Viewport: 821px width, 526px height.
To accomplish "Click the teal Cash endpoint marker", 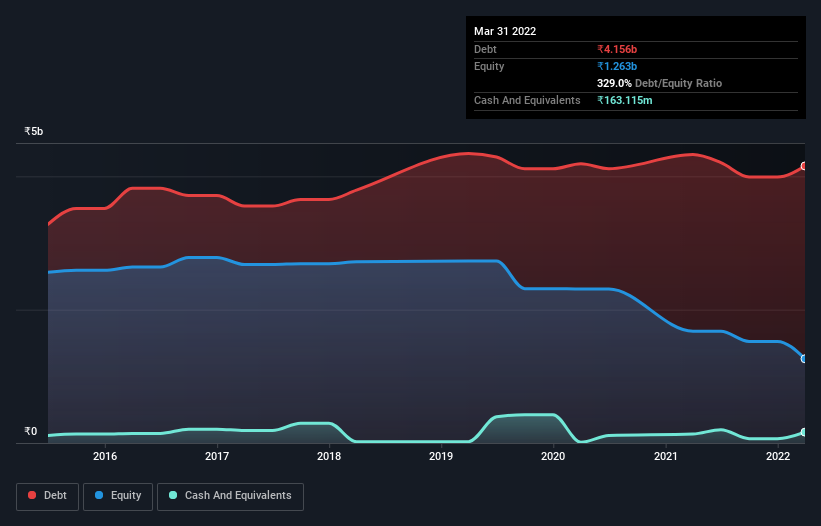I will click(804, 432).
